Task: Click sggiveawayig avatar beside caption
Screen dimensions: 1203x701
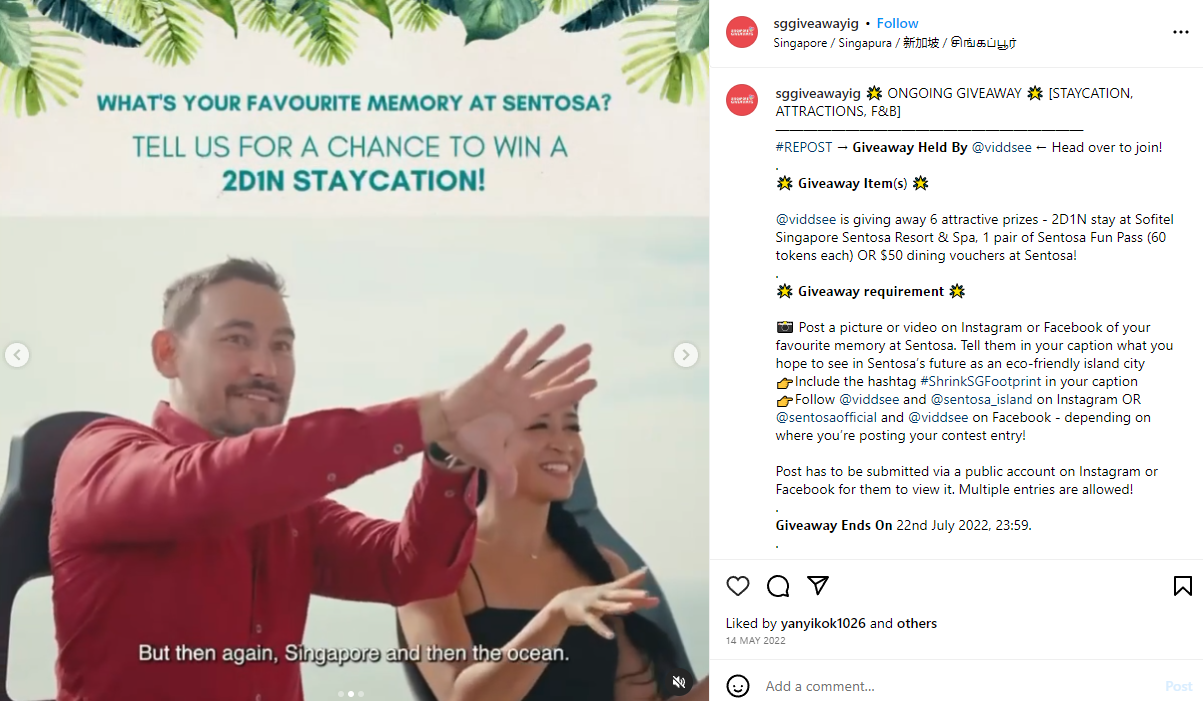Action: pos(742,100)
